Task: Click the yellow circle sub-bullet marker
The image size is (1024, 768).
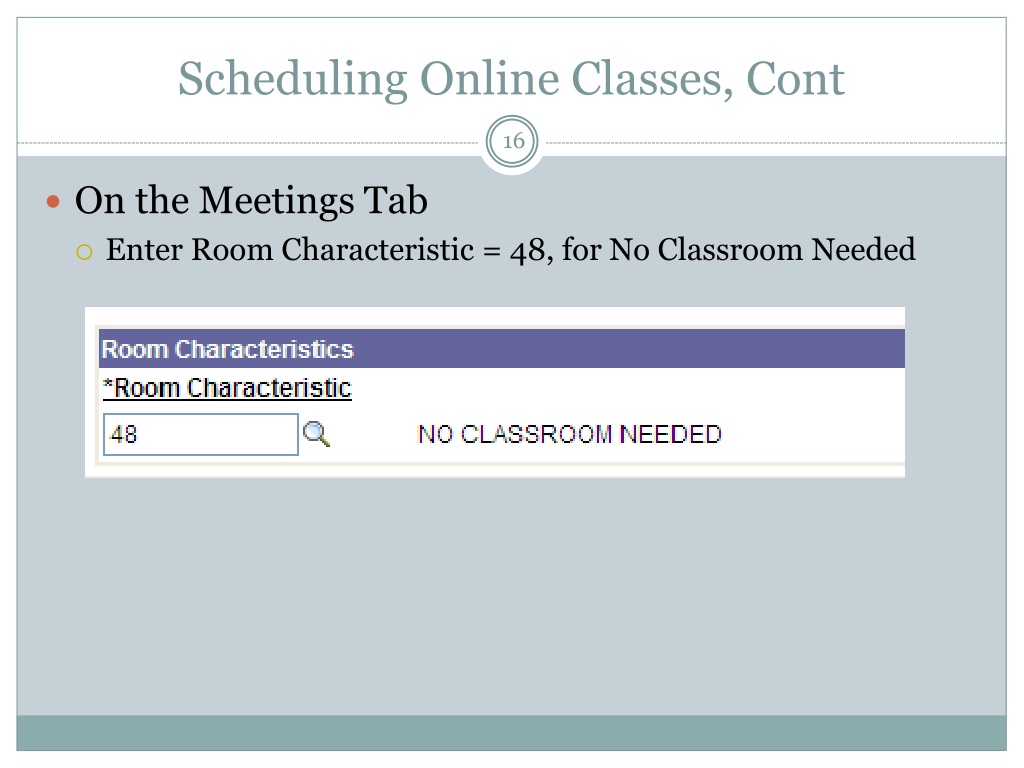Action: [84, 252]
